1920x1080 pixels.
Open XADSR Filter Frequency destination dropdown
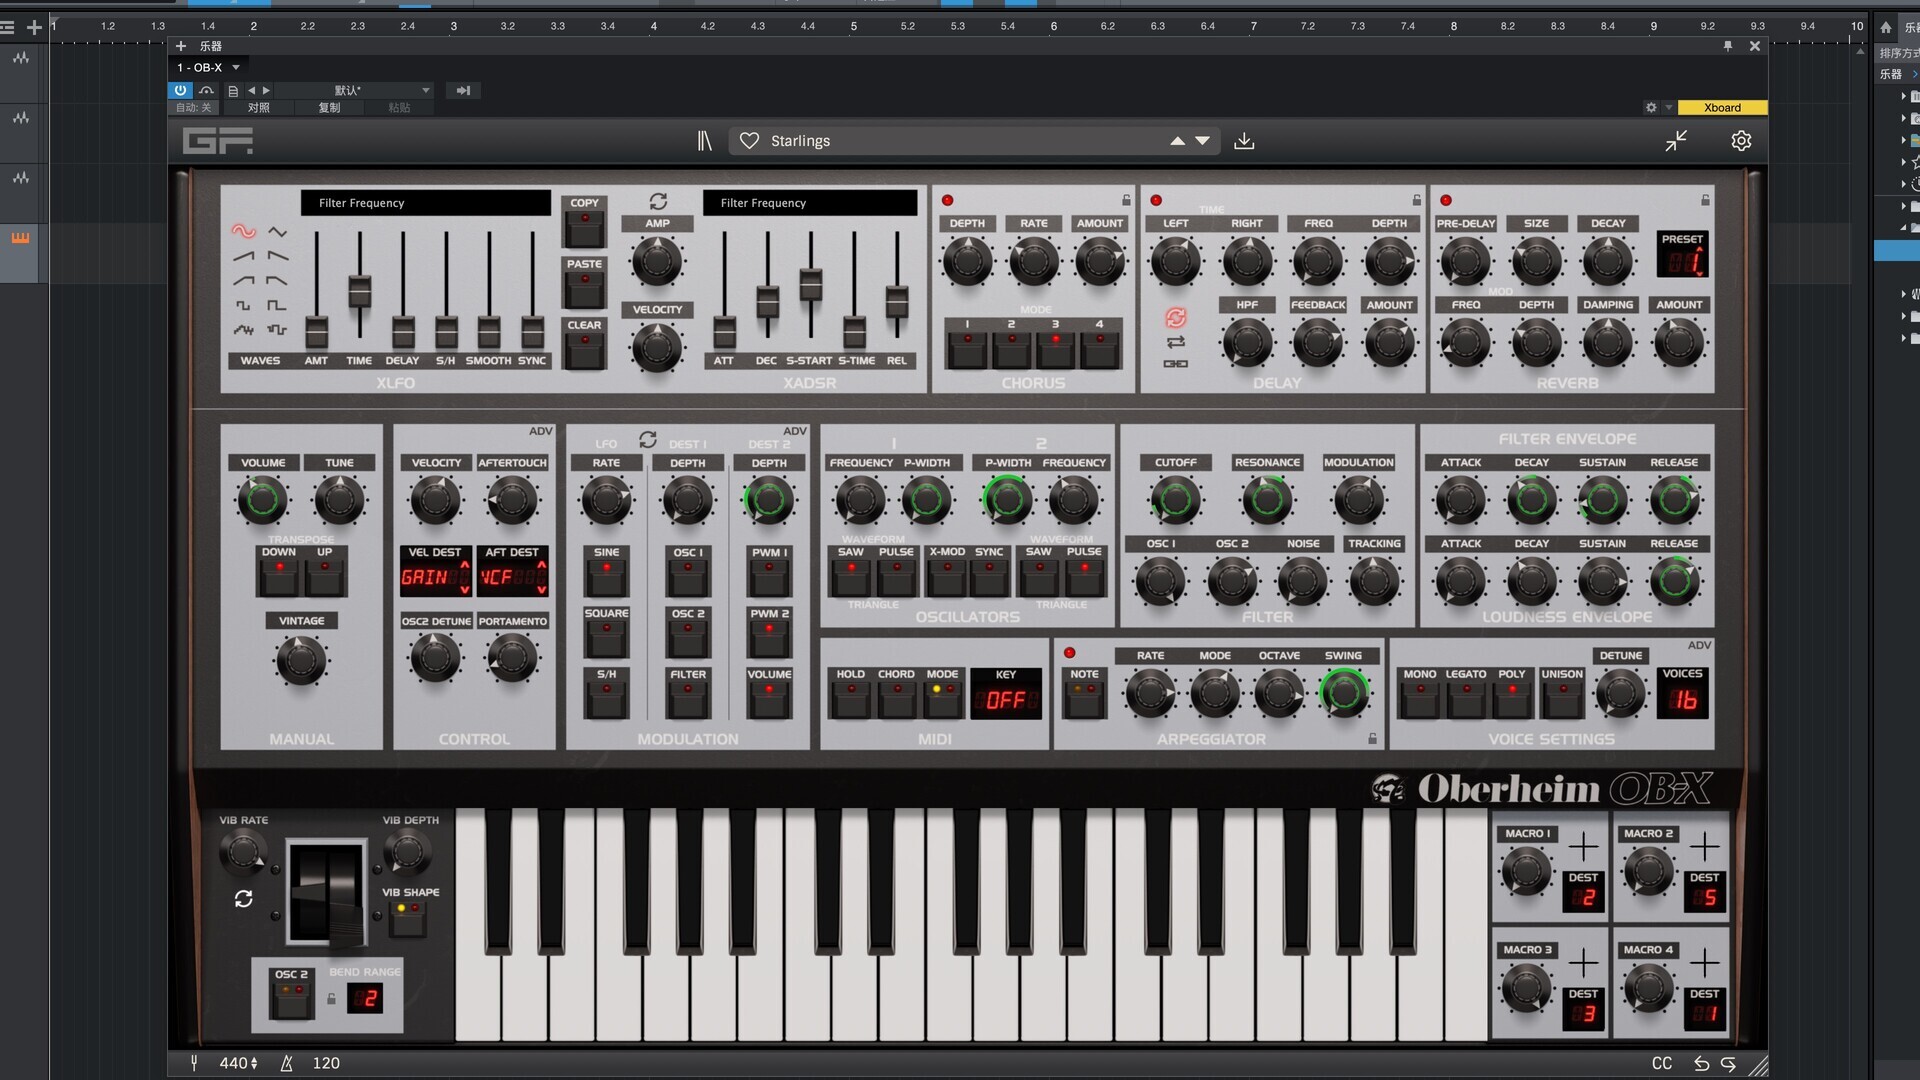coord(810,202)
